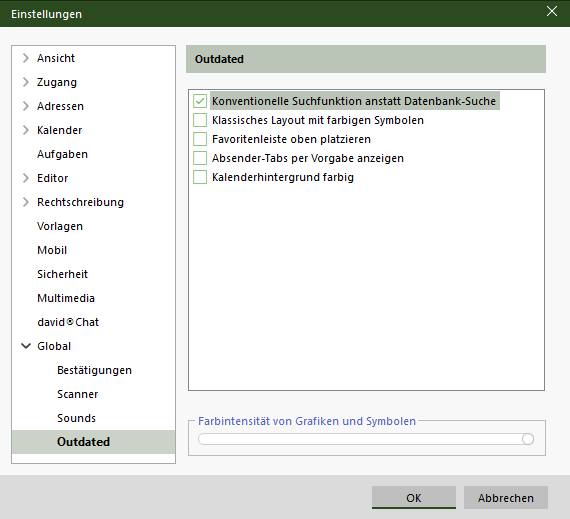Uncheck Konventionelle Suchfunktion anstatt Datenbank-Suche
The width and height of the screenshot is (570, 519).
point(200,101)
